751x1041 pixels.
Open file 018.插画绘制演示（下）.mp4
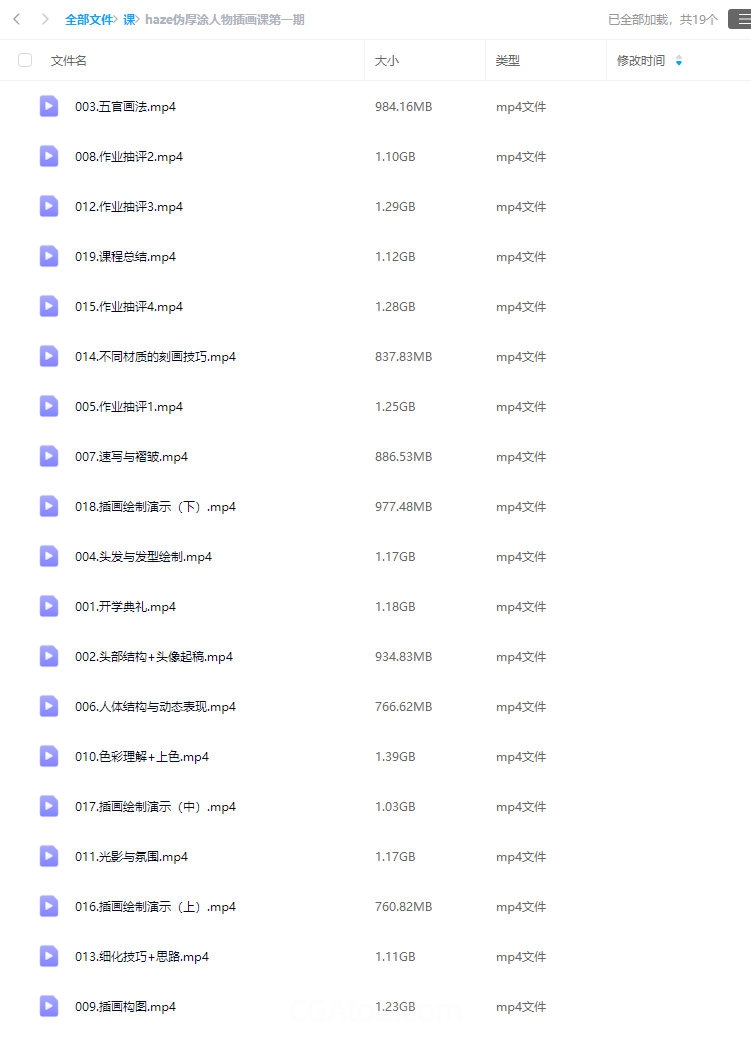(x=155, y=507)
